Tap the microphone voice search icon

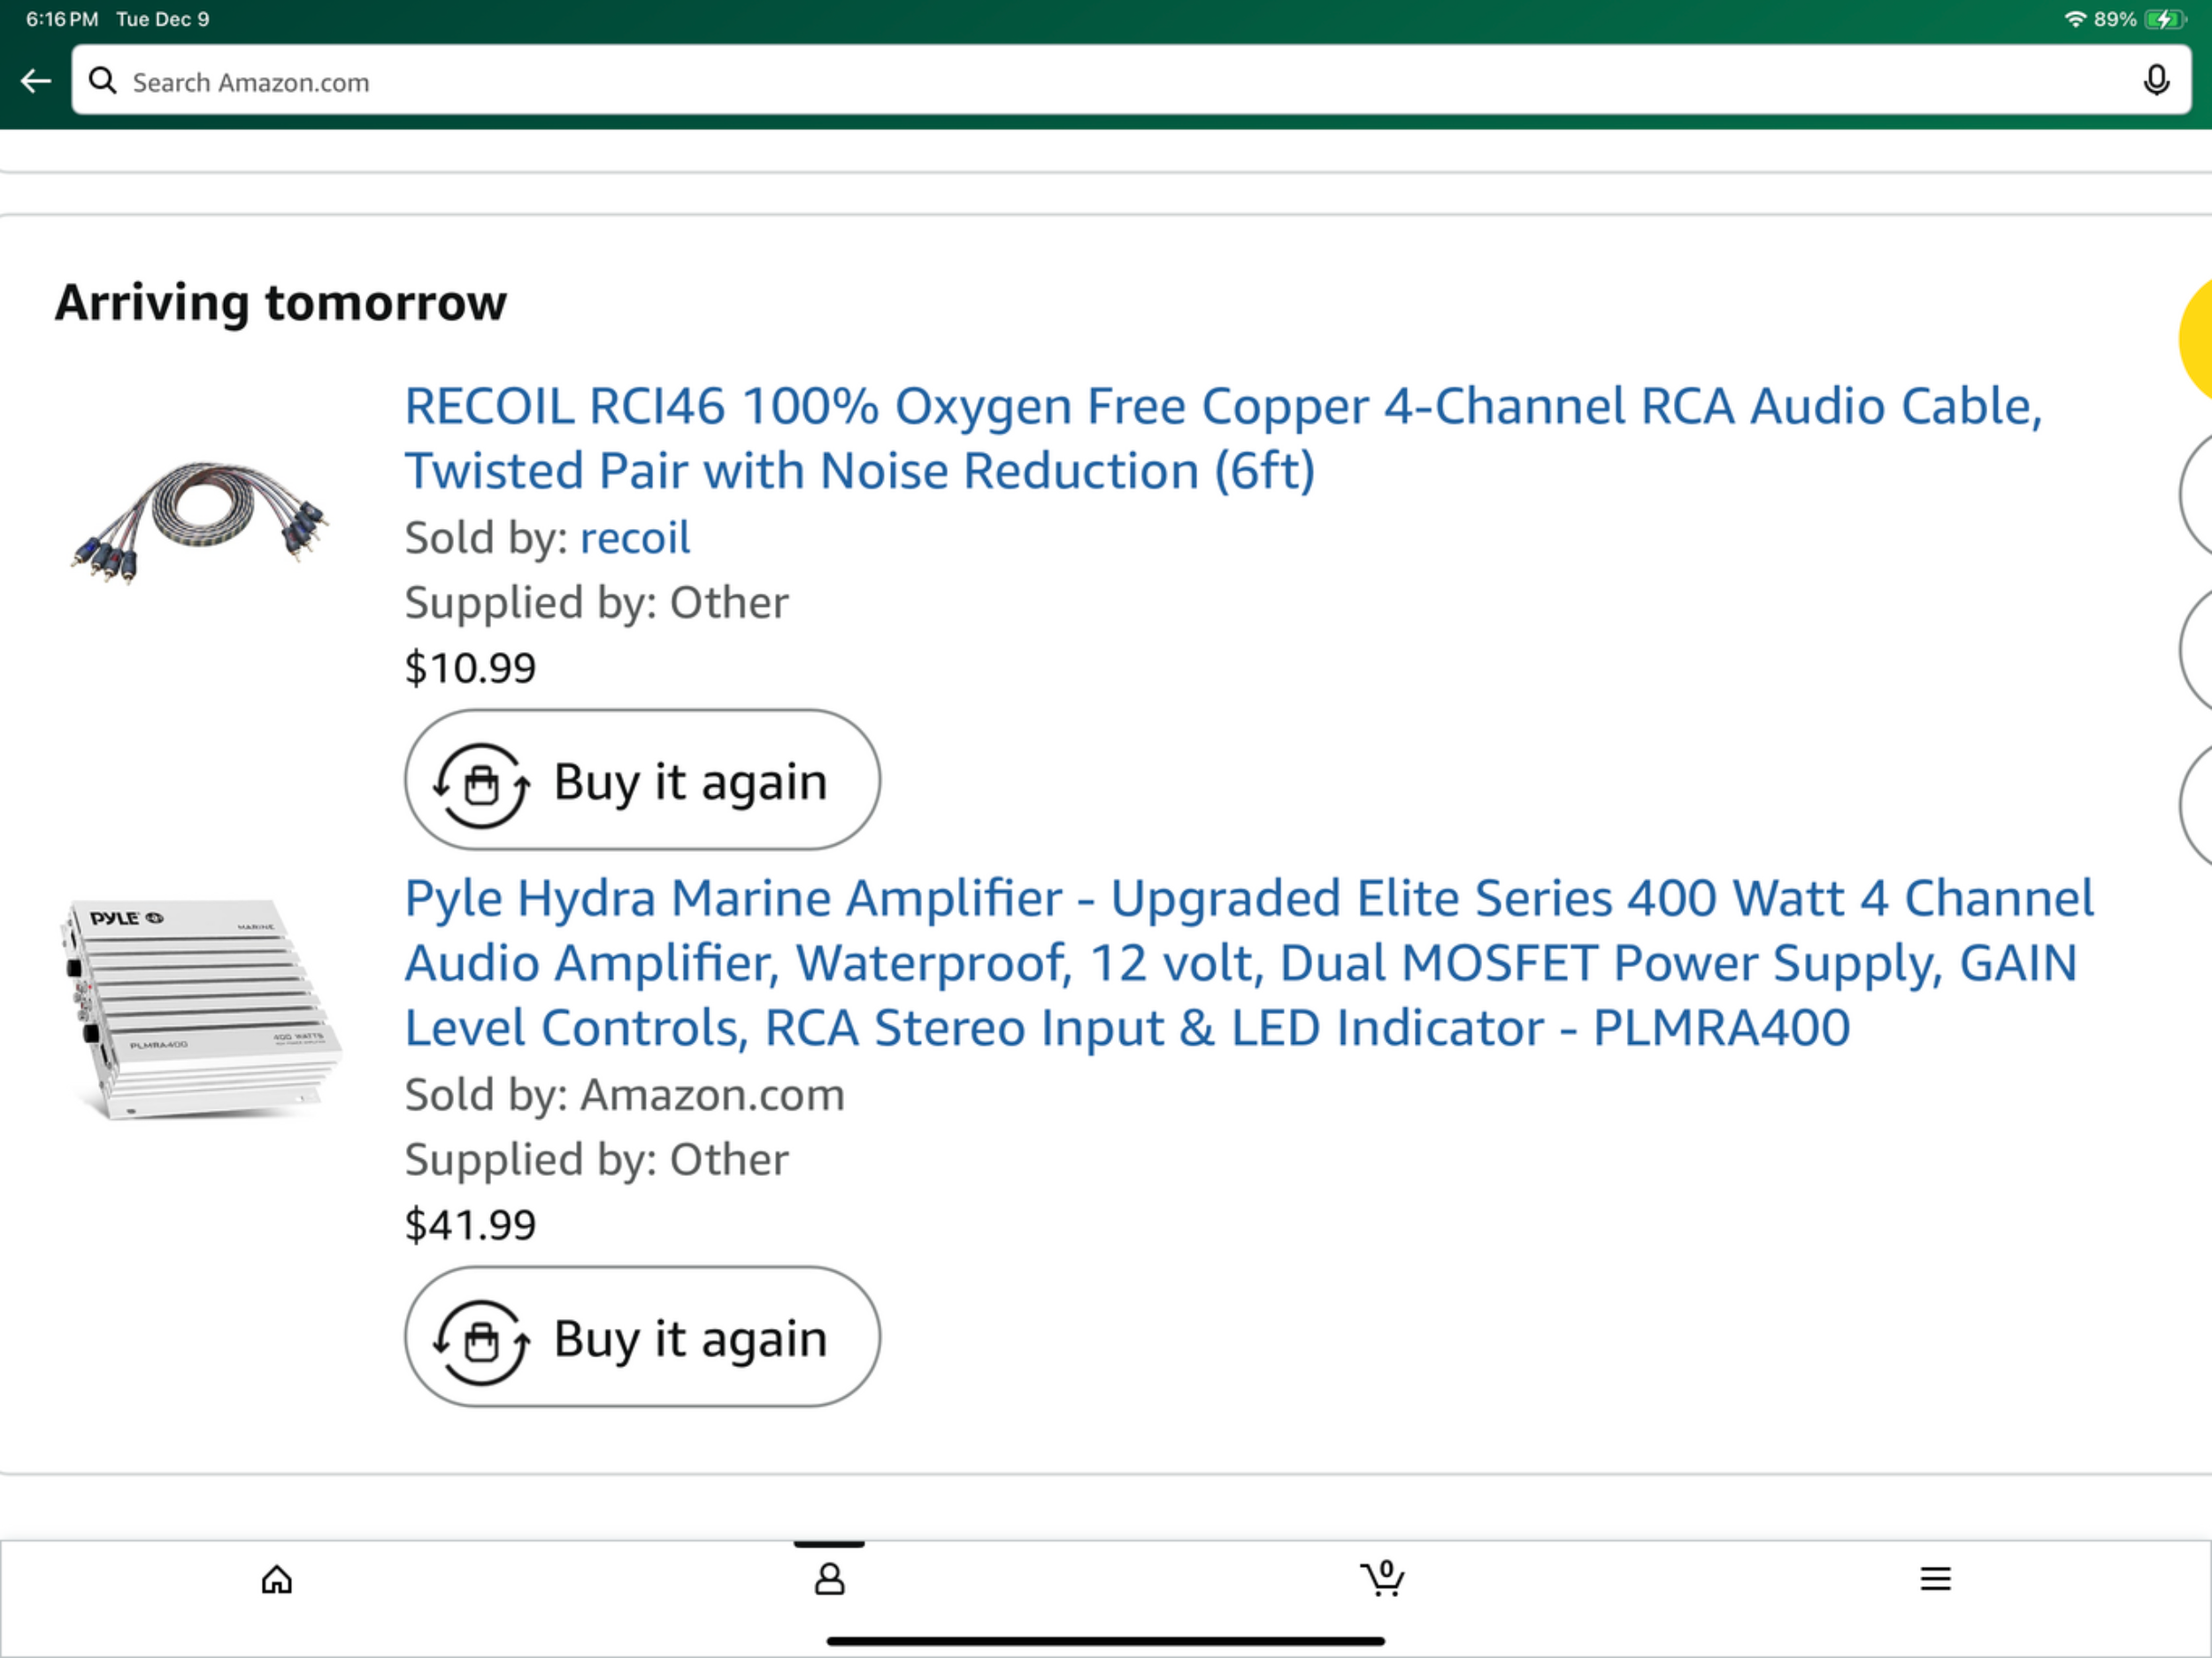click(x=2156, y=81)
